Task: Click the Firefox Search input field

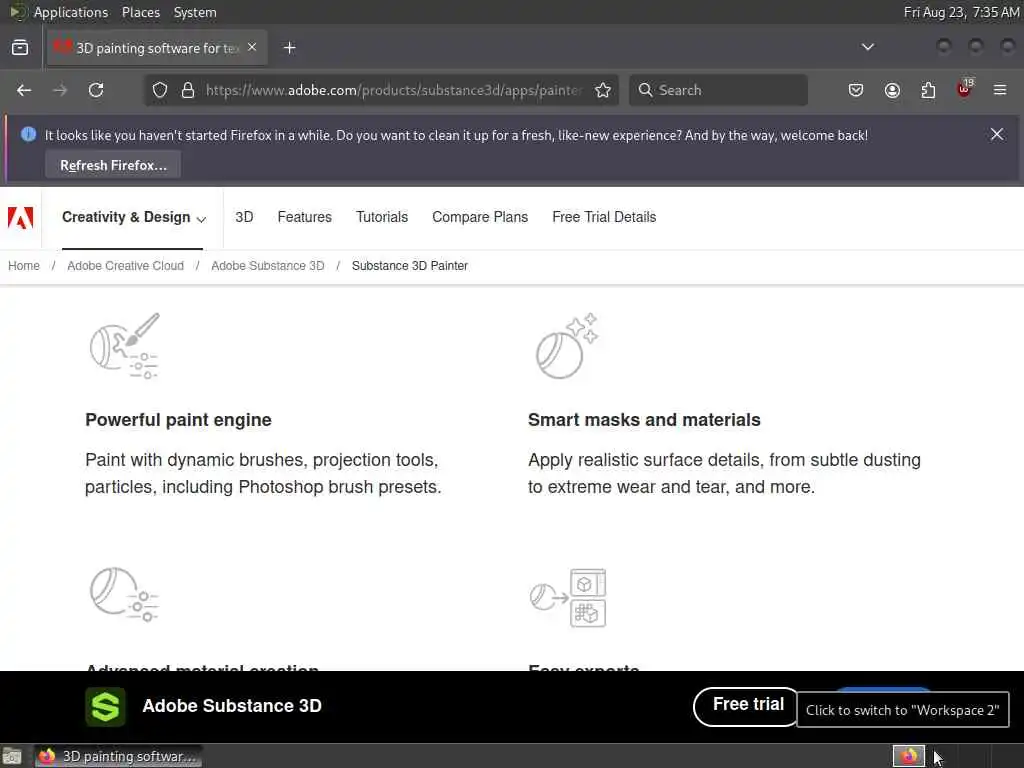Action: 718,90
